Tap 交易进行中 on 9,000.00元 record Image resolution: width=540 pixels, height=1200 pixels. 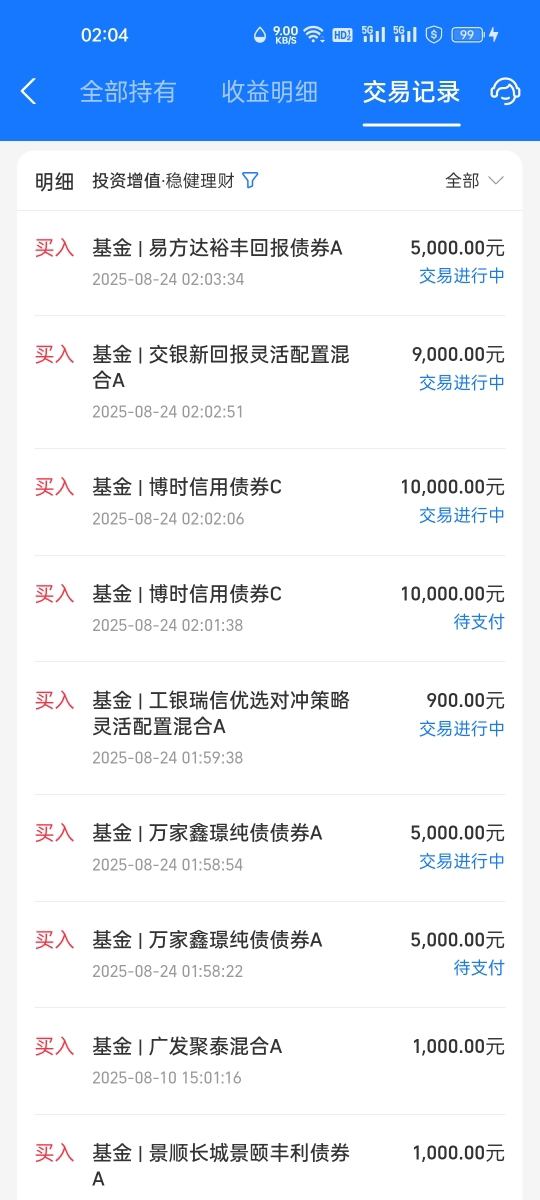click(462, 383)
